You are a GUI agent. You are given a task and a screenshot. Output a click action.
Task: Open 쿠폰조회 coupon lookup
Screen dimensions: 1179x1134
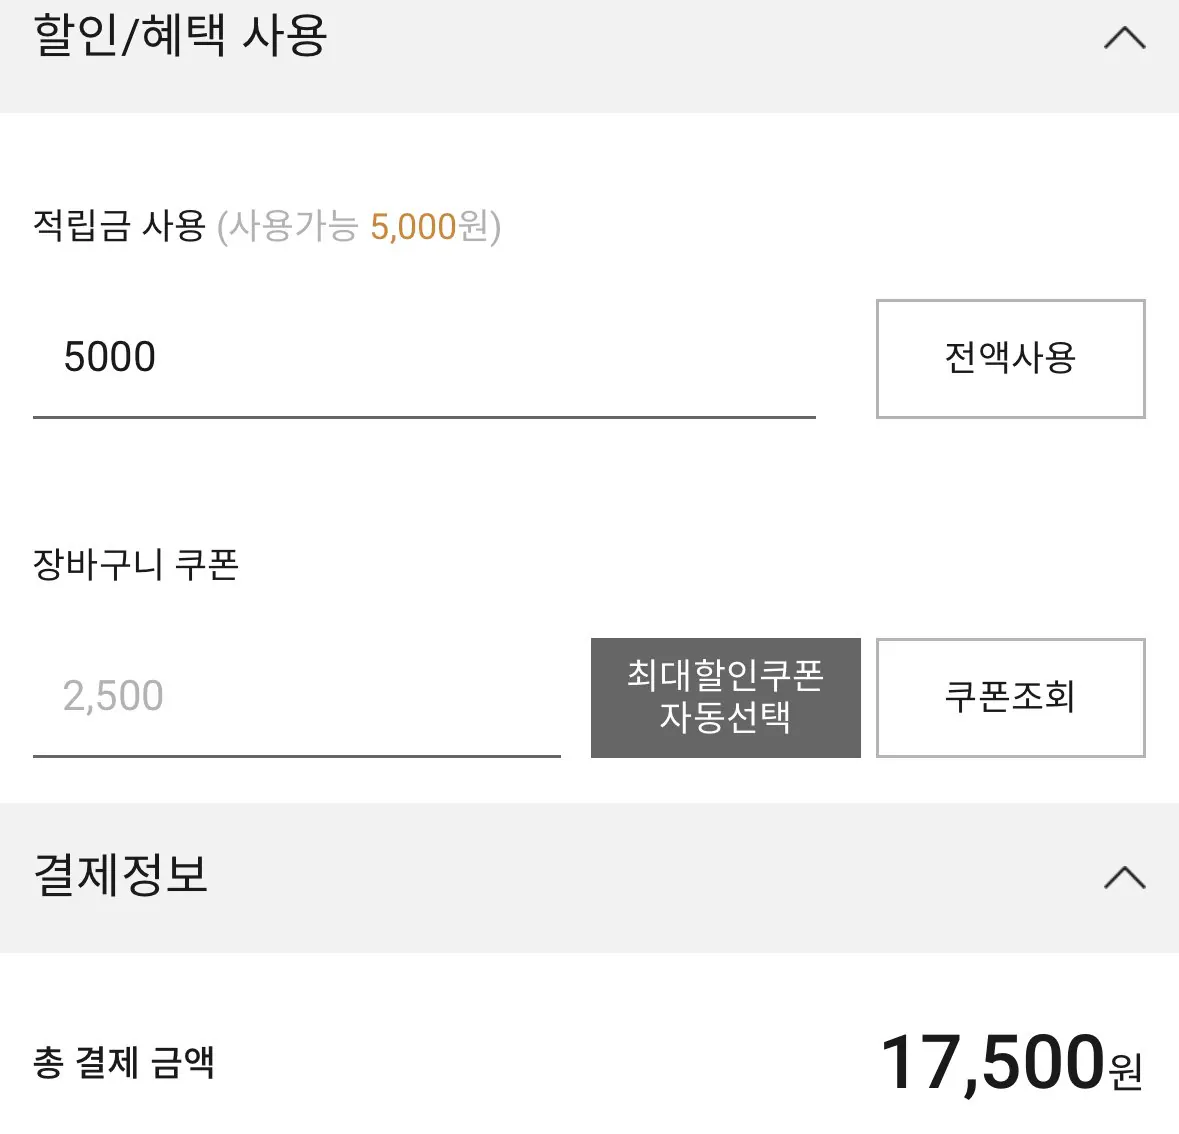tap(1010, 697)
